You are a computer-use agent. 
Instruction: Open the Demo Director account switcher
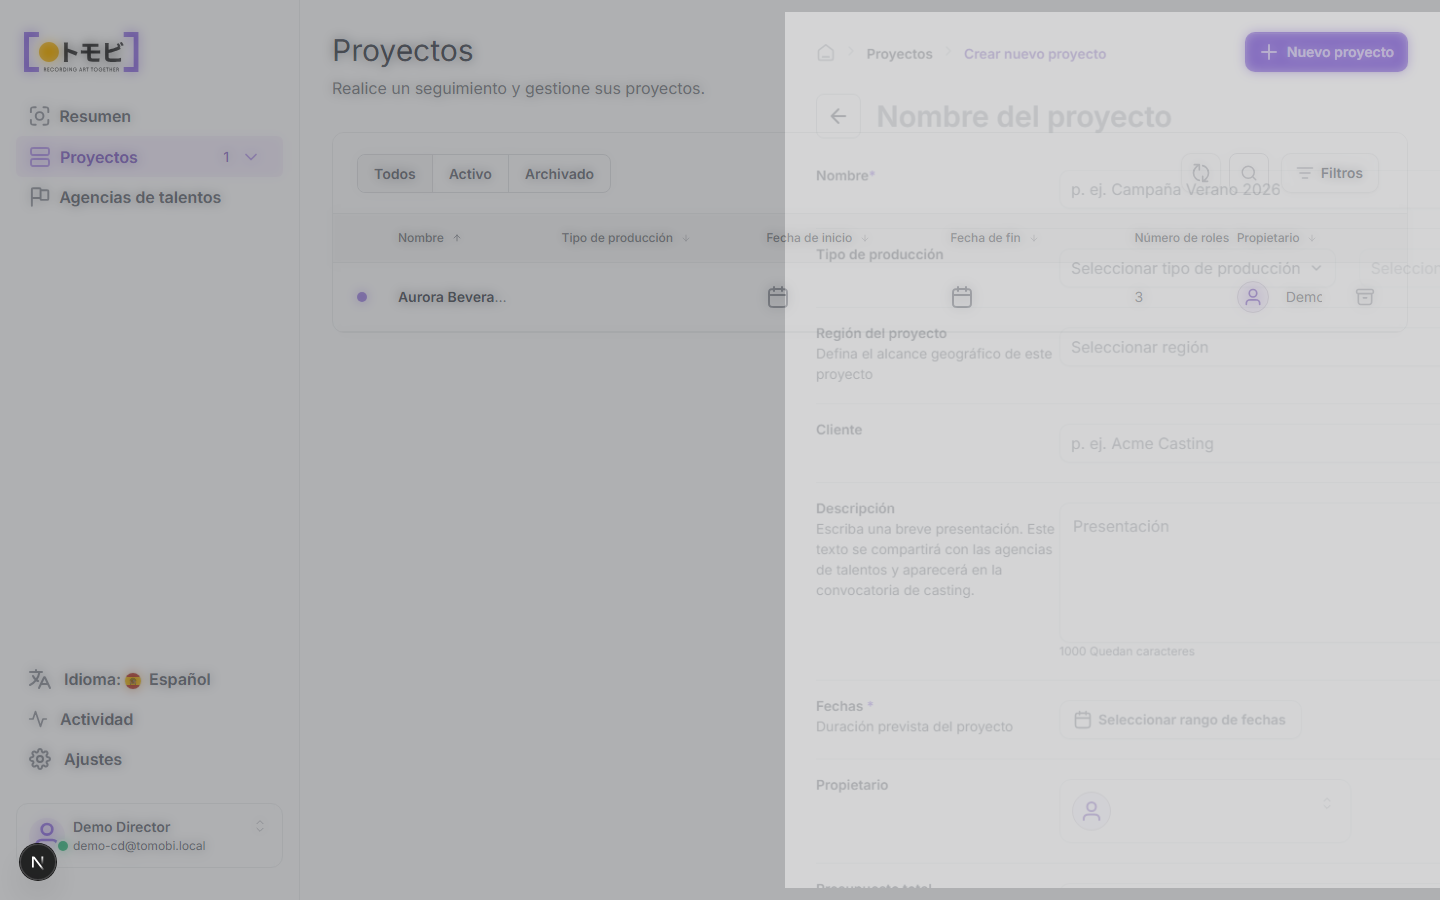tap(149, 836)
